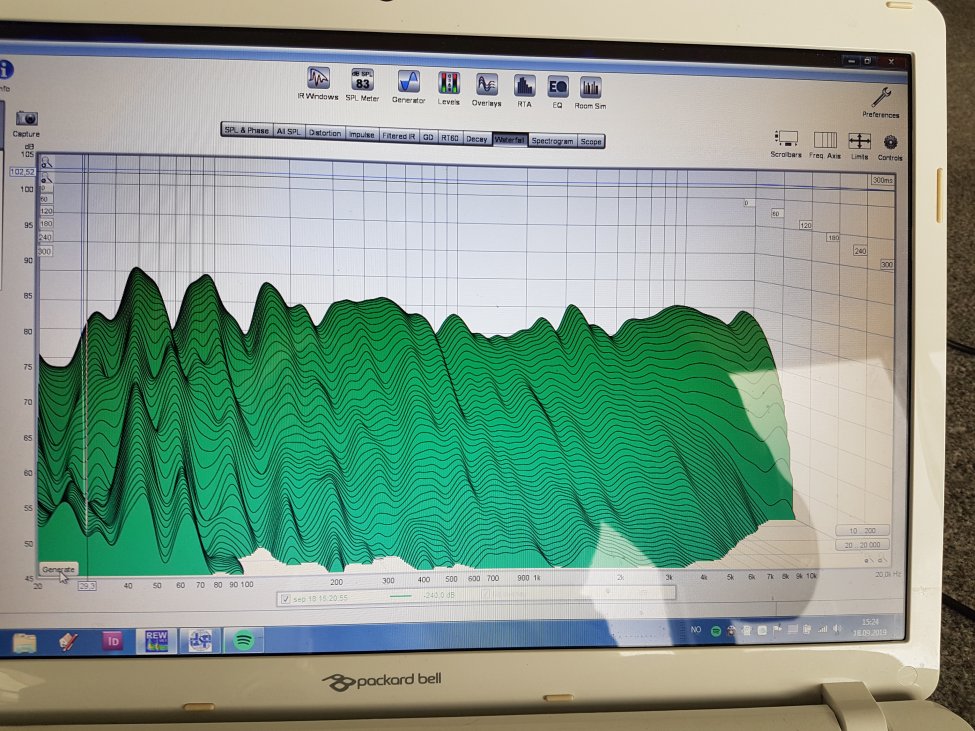Screen dimensions: 975x731
Task: Click the 29,3 Hz cursor readout
Action: pos(87,586)
